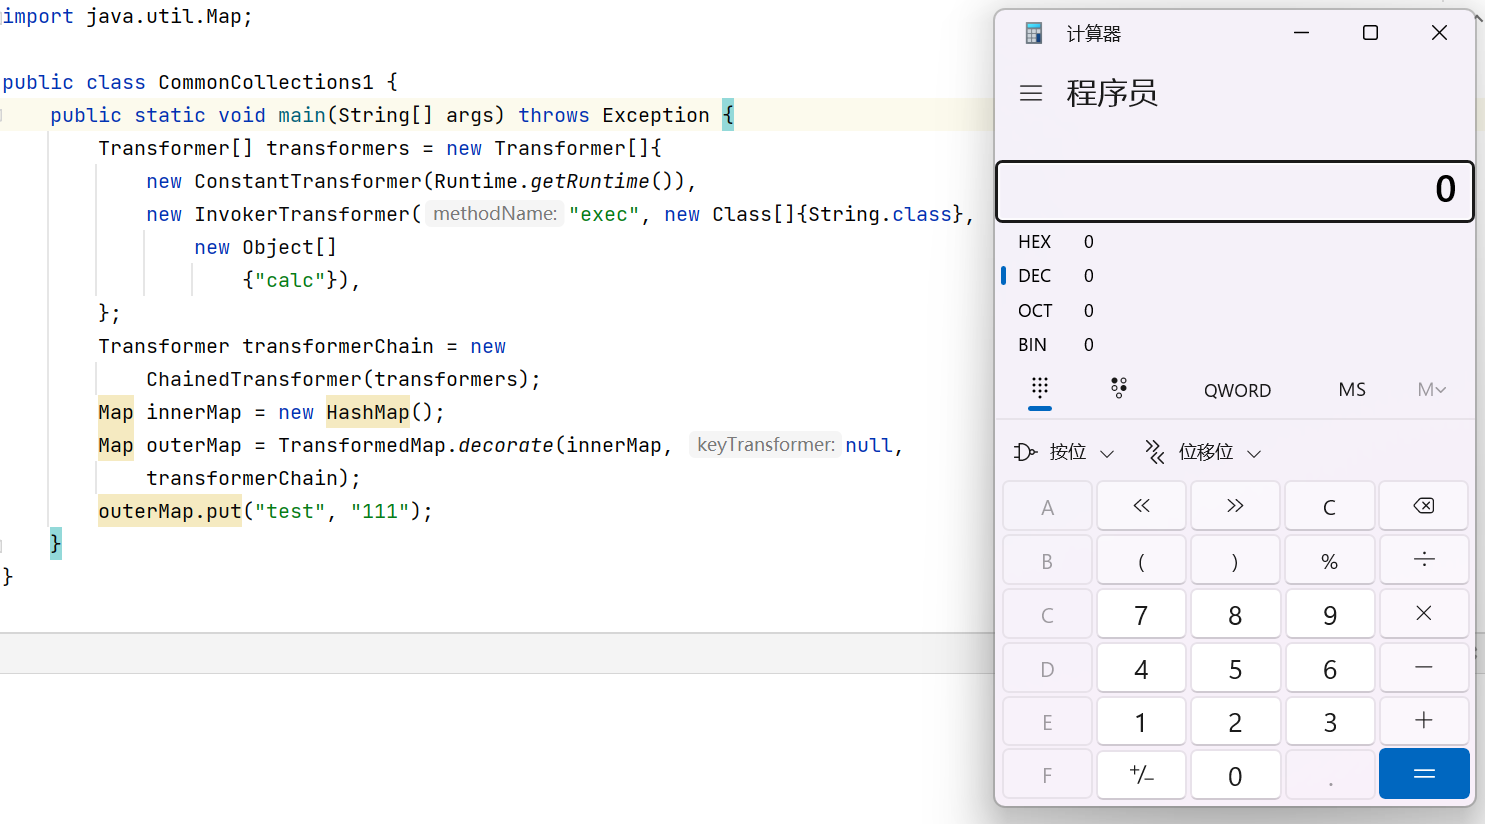The image size is (1485, 824).
Task: Click the plus + button
Action: [x=1424, y=721]
